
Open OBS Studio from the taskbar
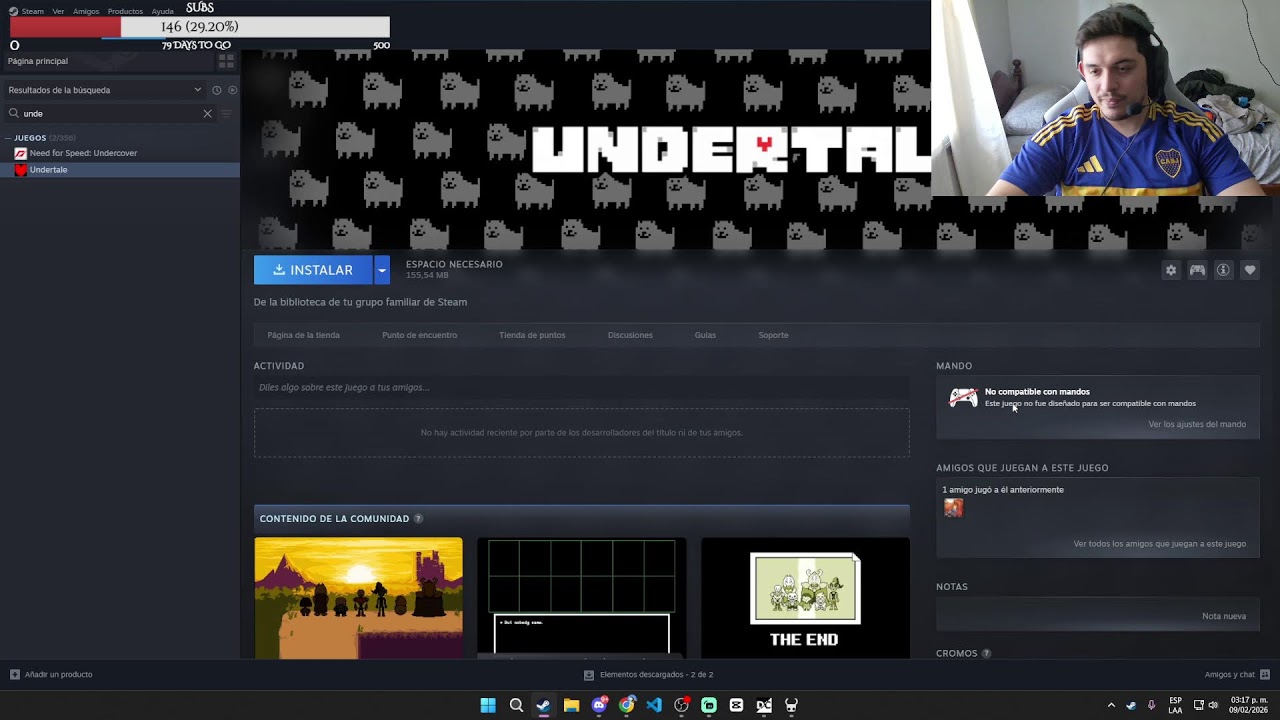(681, 705)
